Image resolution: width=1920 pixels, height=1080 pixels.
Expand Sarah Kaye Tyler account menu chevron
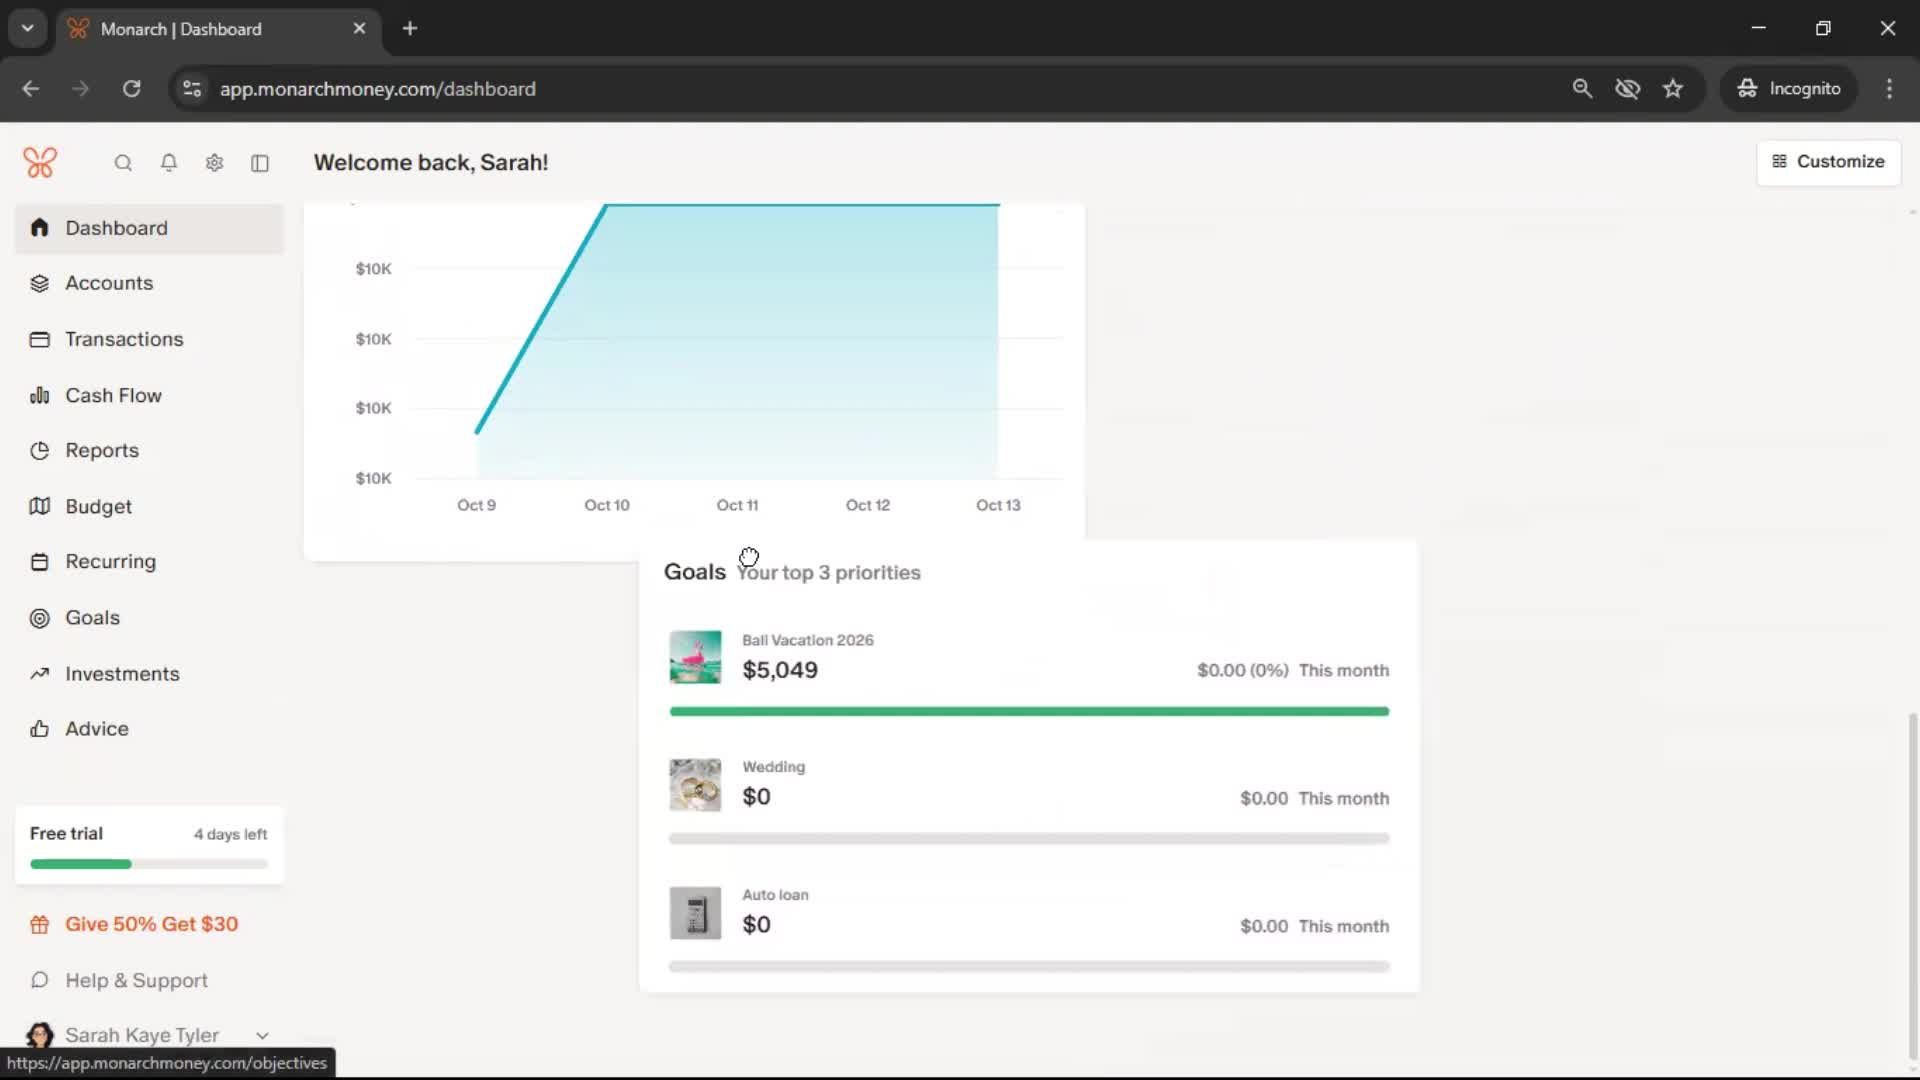coord(262,1036)
